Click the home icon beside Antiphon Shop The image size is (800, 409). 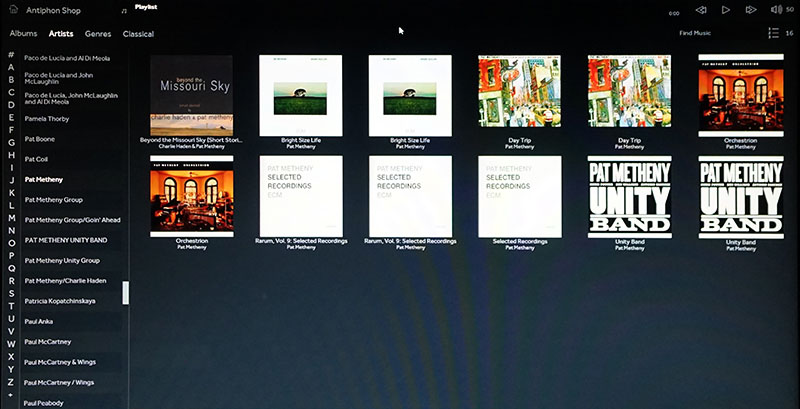point(13,10)
